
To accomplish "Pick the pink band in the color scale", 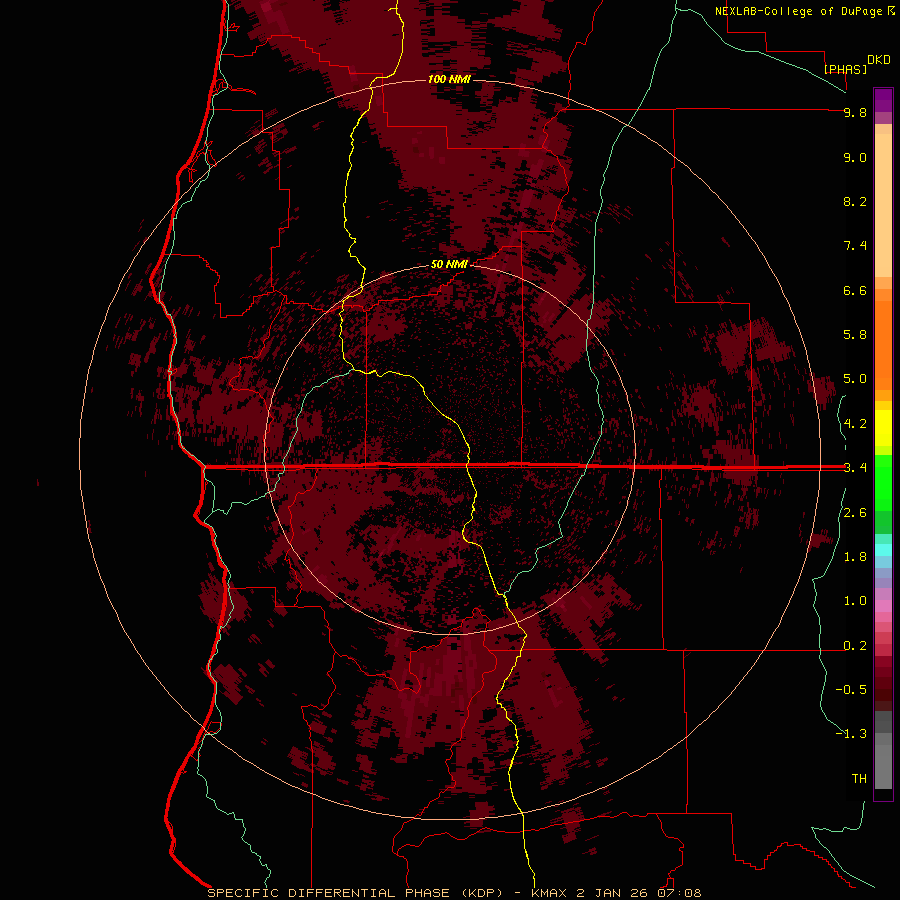I will (883, 606).
